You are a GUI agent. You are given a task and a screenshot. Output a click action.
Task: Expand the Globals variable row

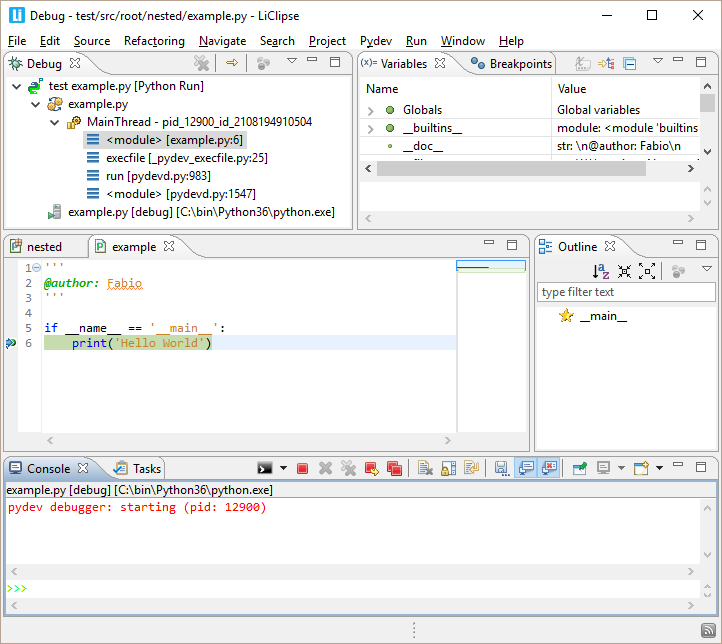(x=371, y=110)
